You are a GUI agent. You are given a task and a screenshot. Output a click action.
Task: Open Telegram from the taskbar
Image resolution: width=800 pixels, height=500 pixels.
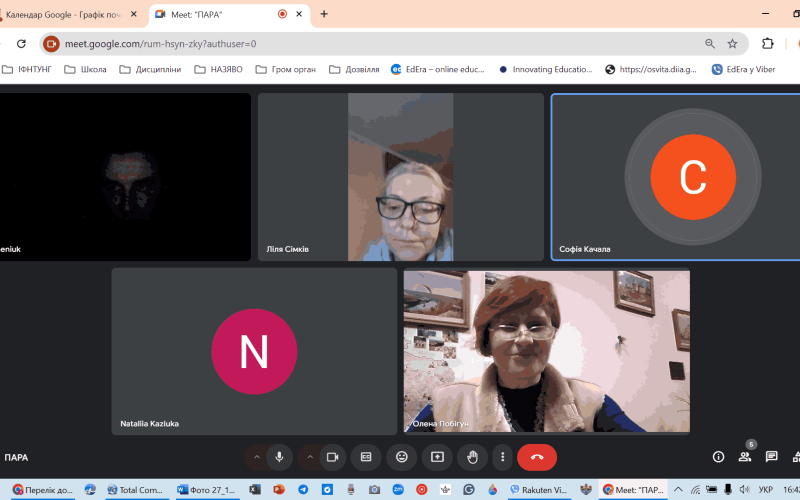pyautogui.click(x=303, y=490)
